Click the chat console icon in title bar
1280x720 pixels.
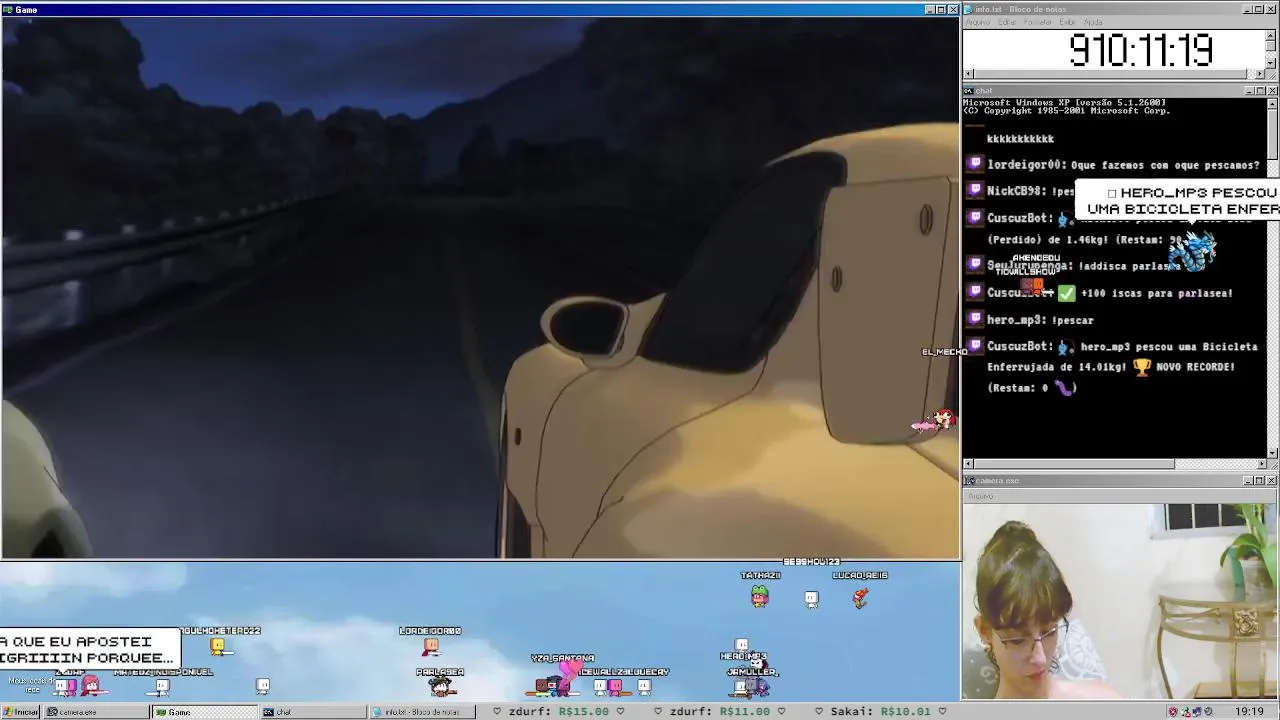click(968, 91)
